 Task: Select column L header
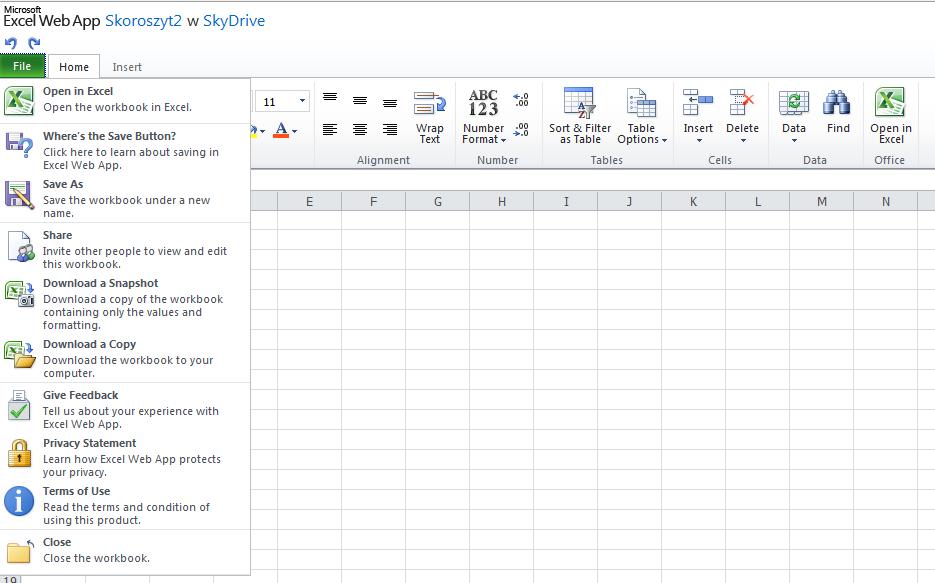758,201
